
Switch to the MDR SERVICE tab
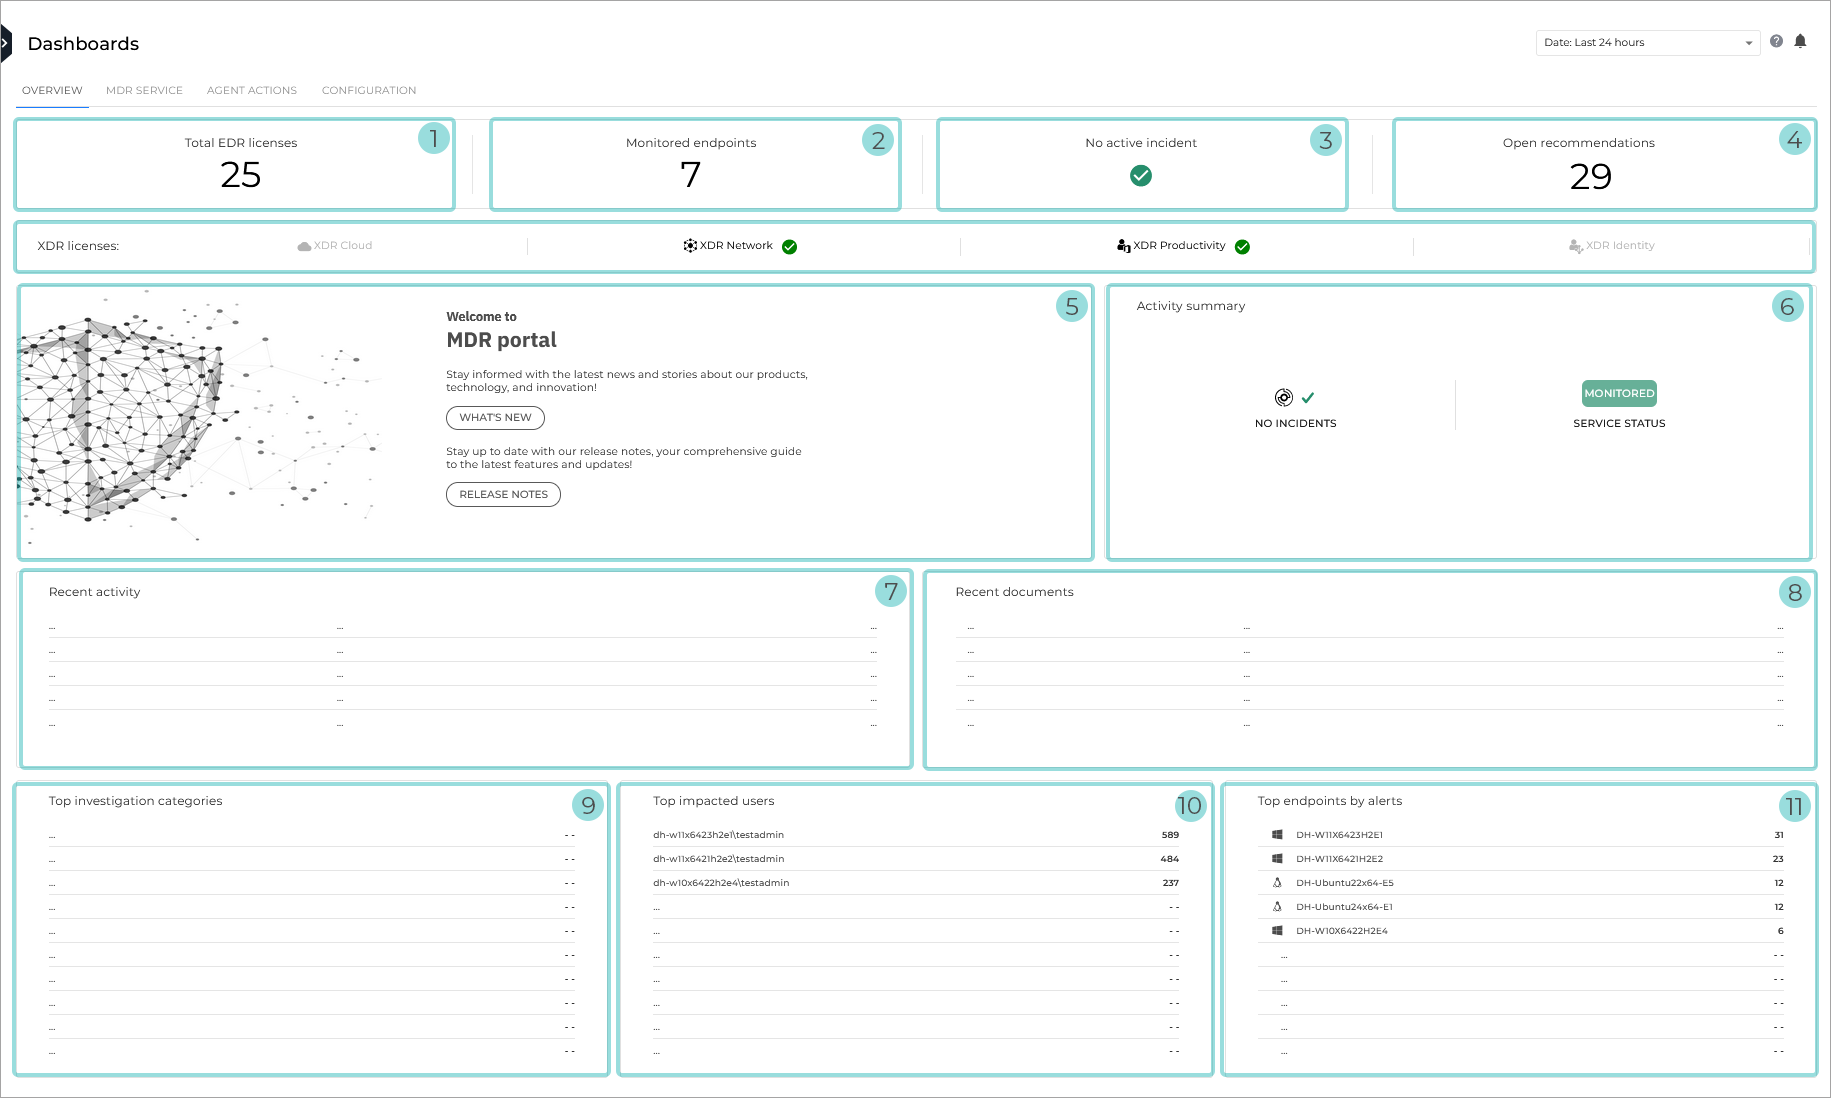(x=143, y=90)
